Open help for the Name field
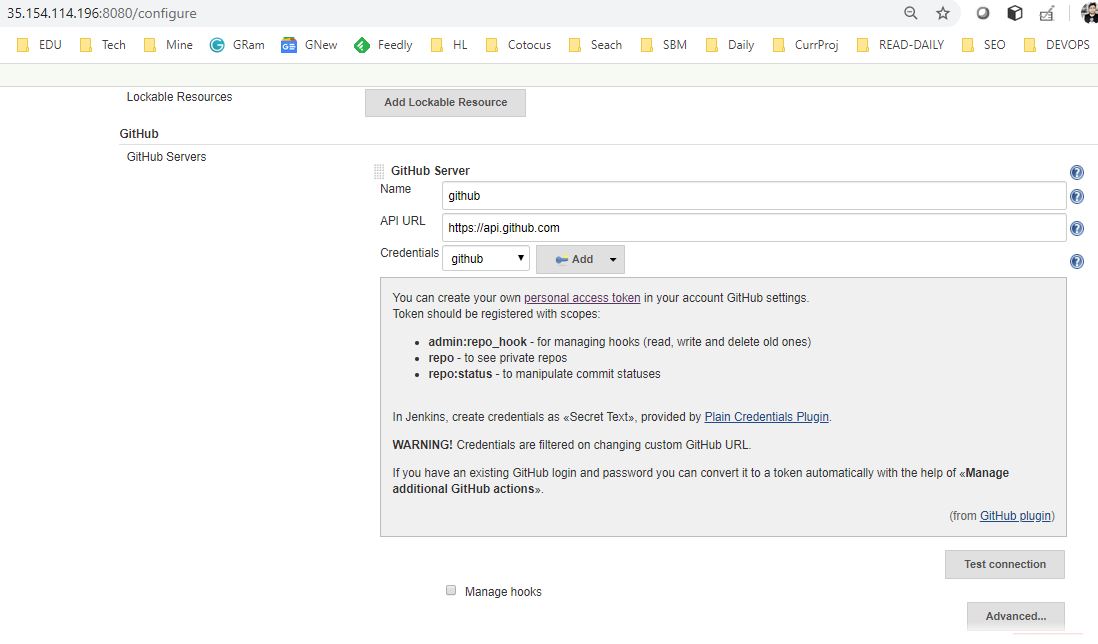Viewport: 1098px width, 644px height. pos(1077,197)
